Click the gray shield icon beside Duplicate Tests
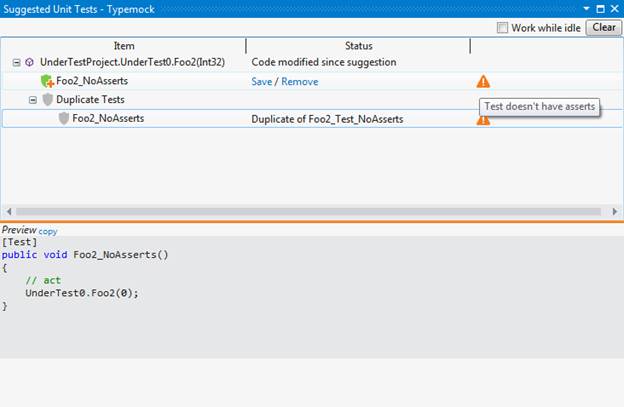The width and height of the screenshot is (624, 407). pyautogui.click(x=47, y=100)
